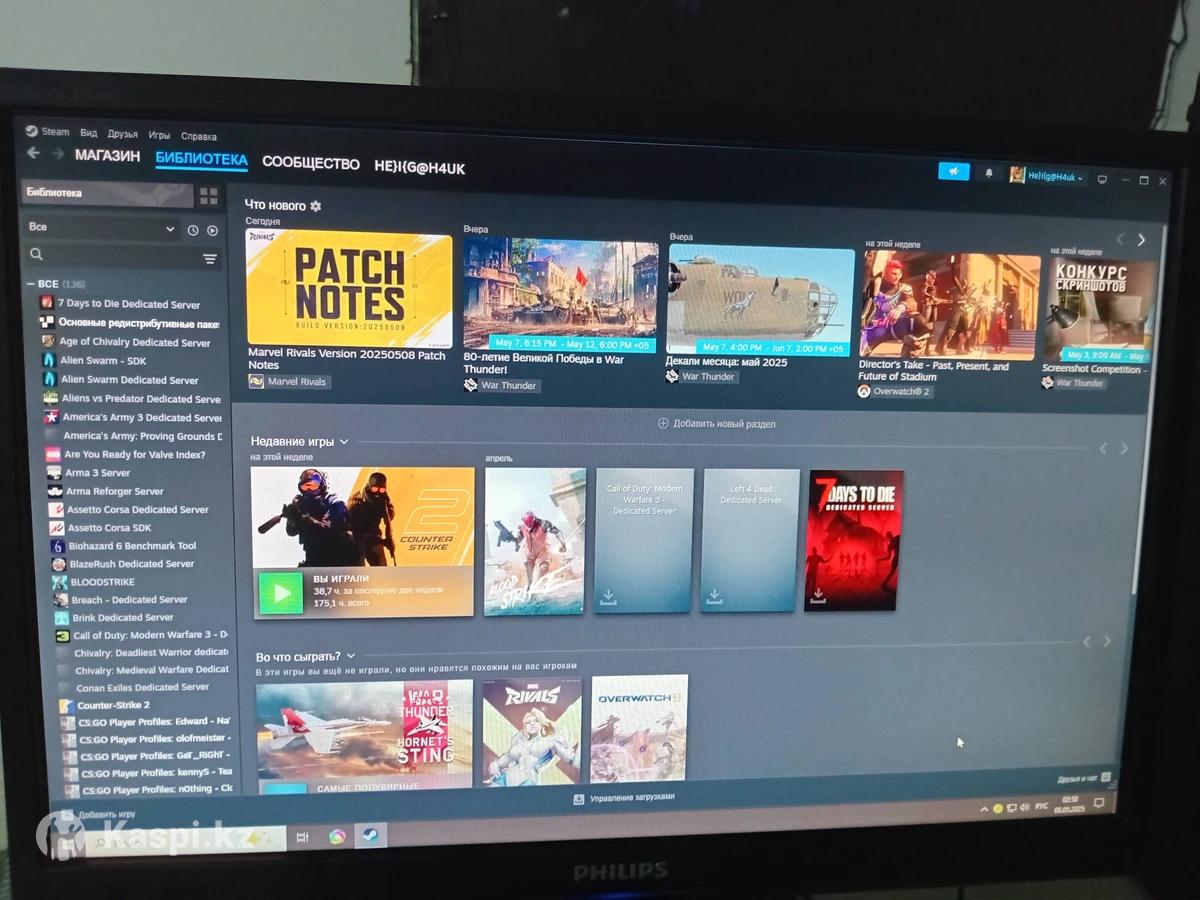Open the Marvel Rivals recommended cover
The image size is (1200, 900).
[532, 731]
